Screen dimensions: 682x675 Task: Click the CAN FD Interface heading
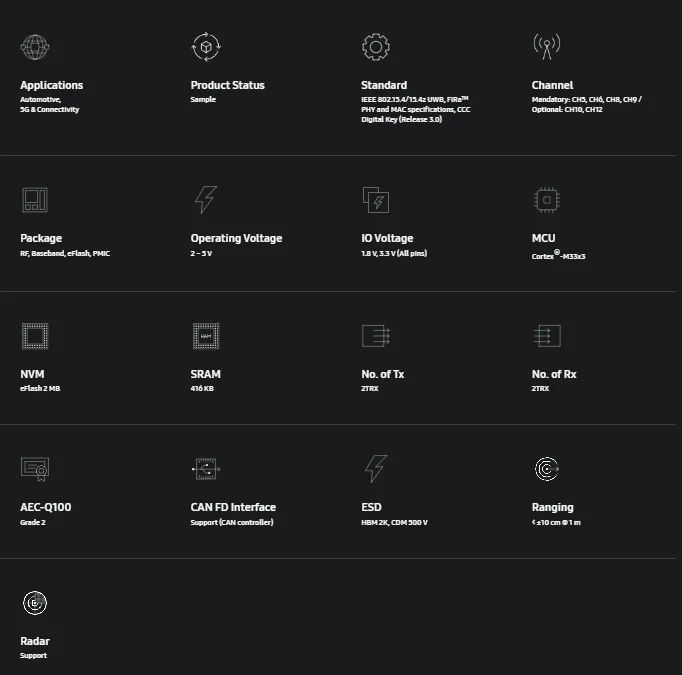(x=233, y=507)
